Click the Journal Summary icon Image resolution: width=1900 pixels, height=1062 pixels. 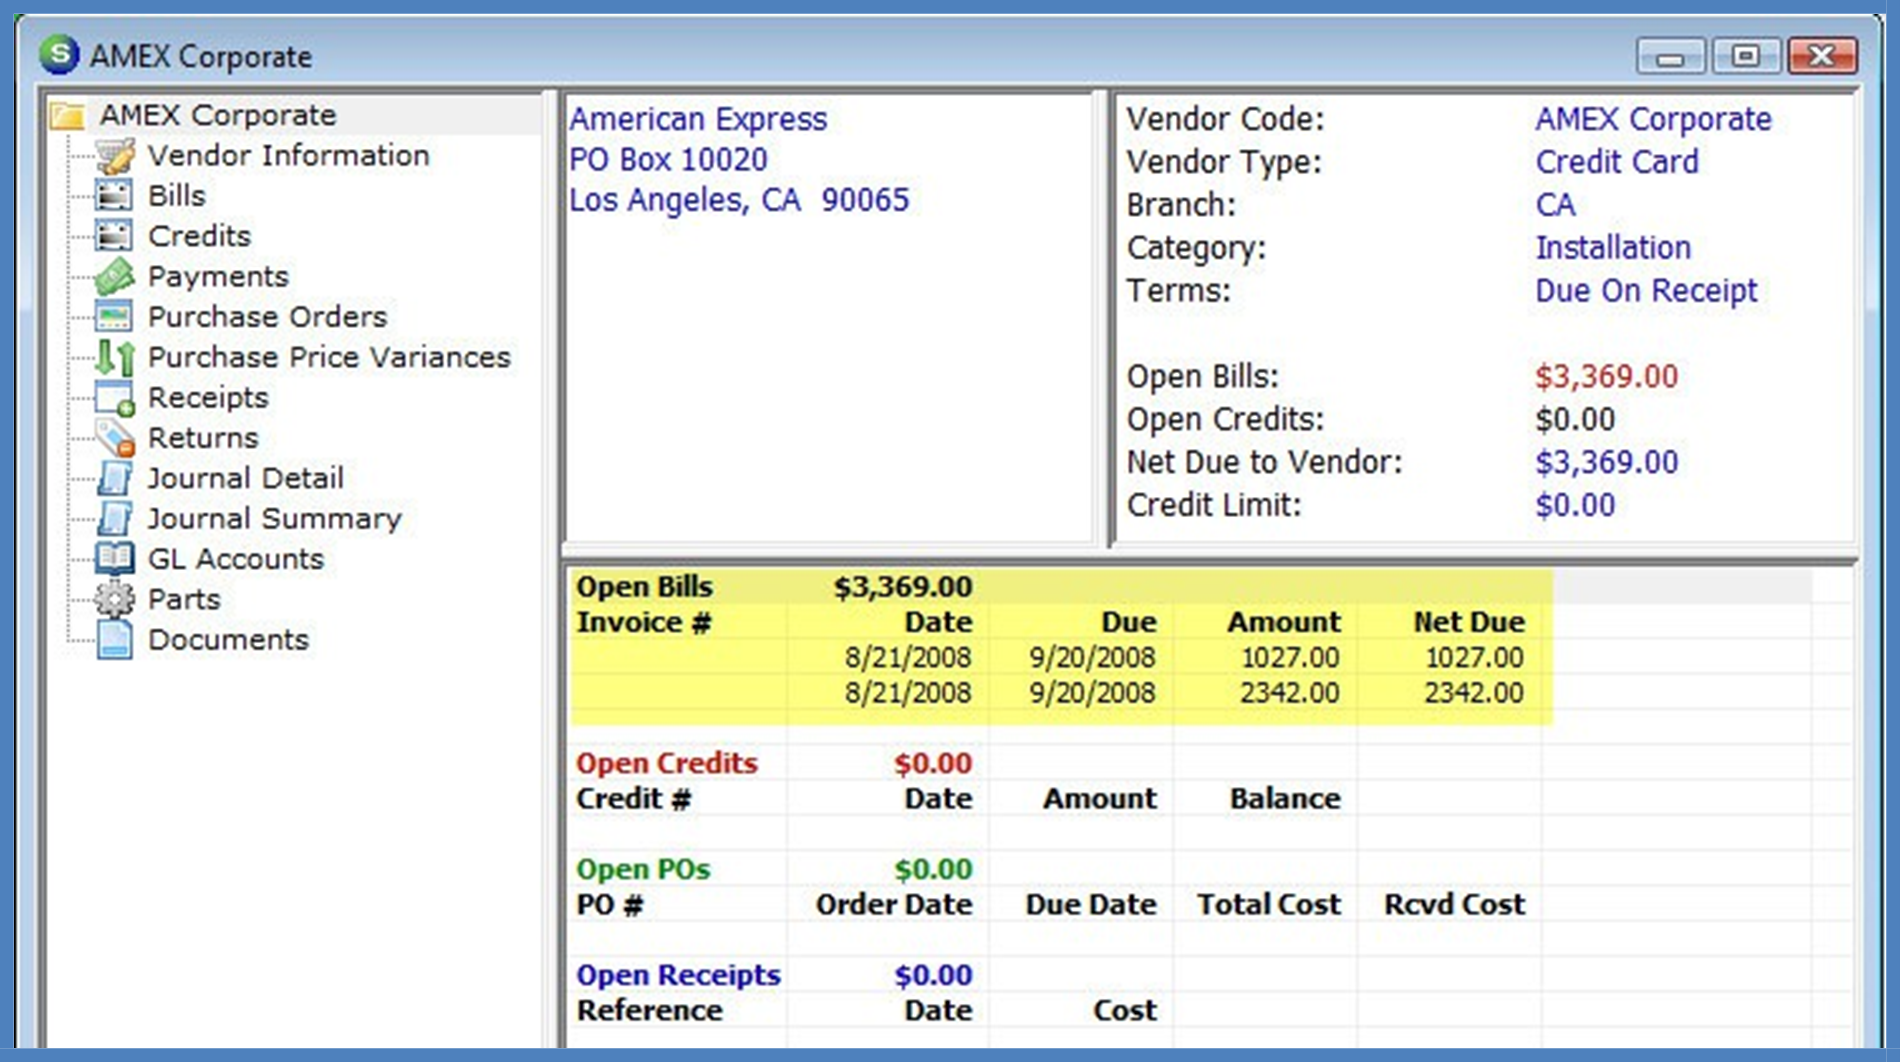point(114,519)
